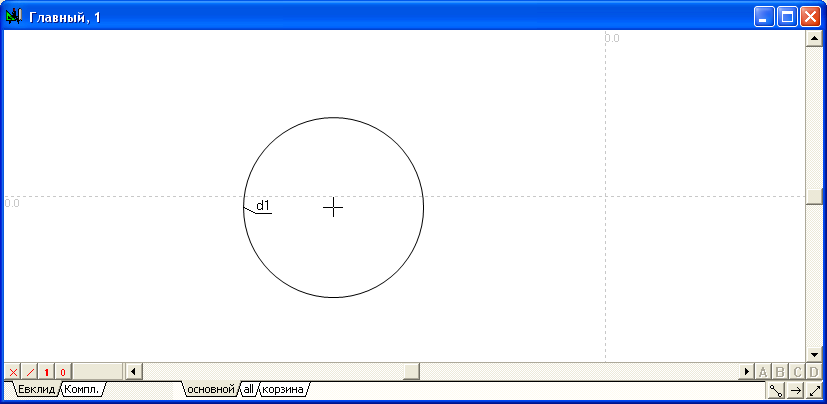Click the disabled C button
The image size is (827, 404).
point(797,372)
